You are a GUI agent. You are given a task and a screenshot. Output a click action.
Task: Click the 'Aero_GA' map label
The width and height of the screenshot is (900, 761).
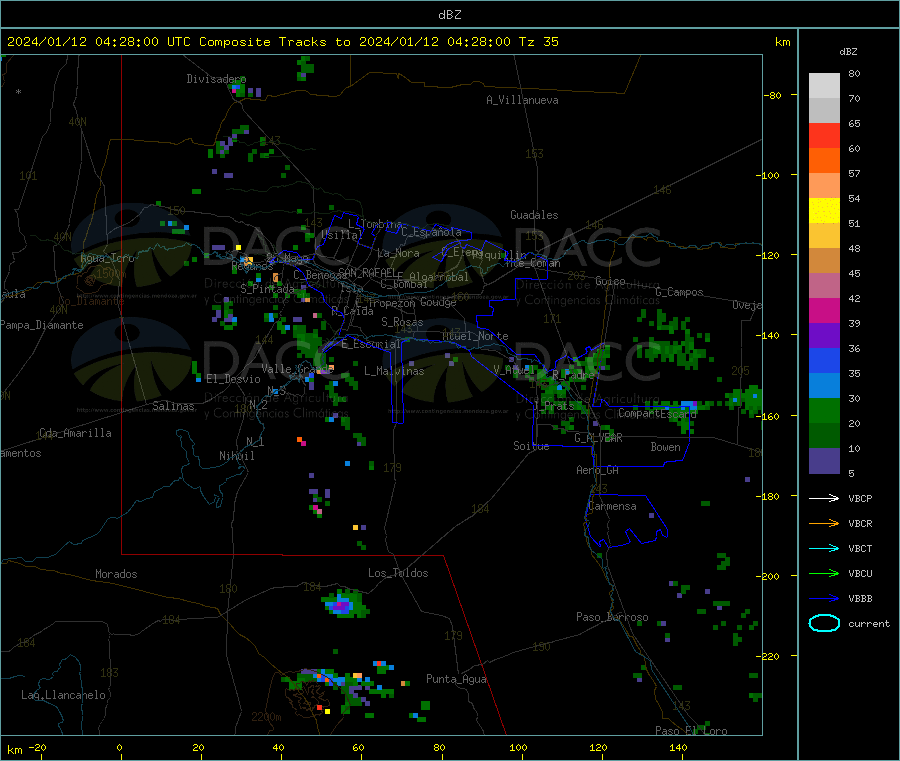click(598, 470)
